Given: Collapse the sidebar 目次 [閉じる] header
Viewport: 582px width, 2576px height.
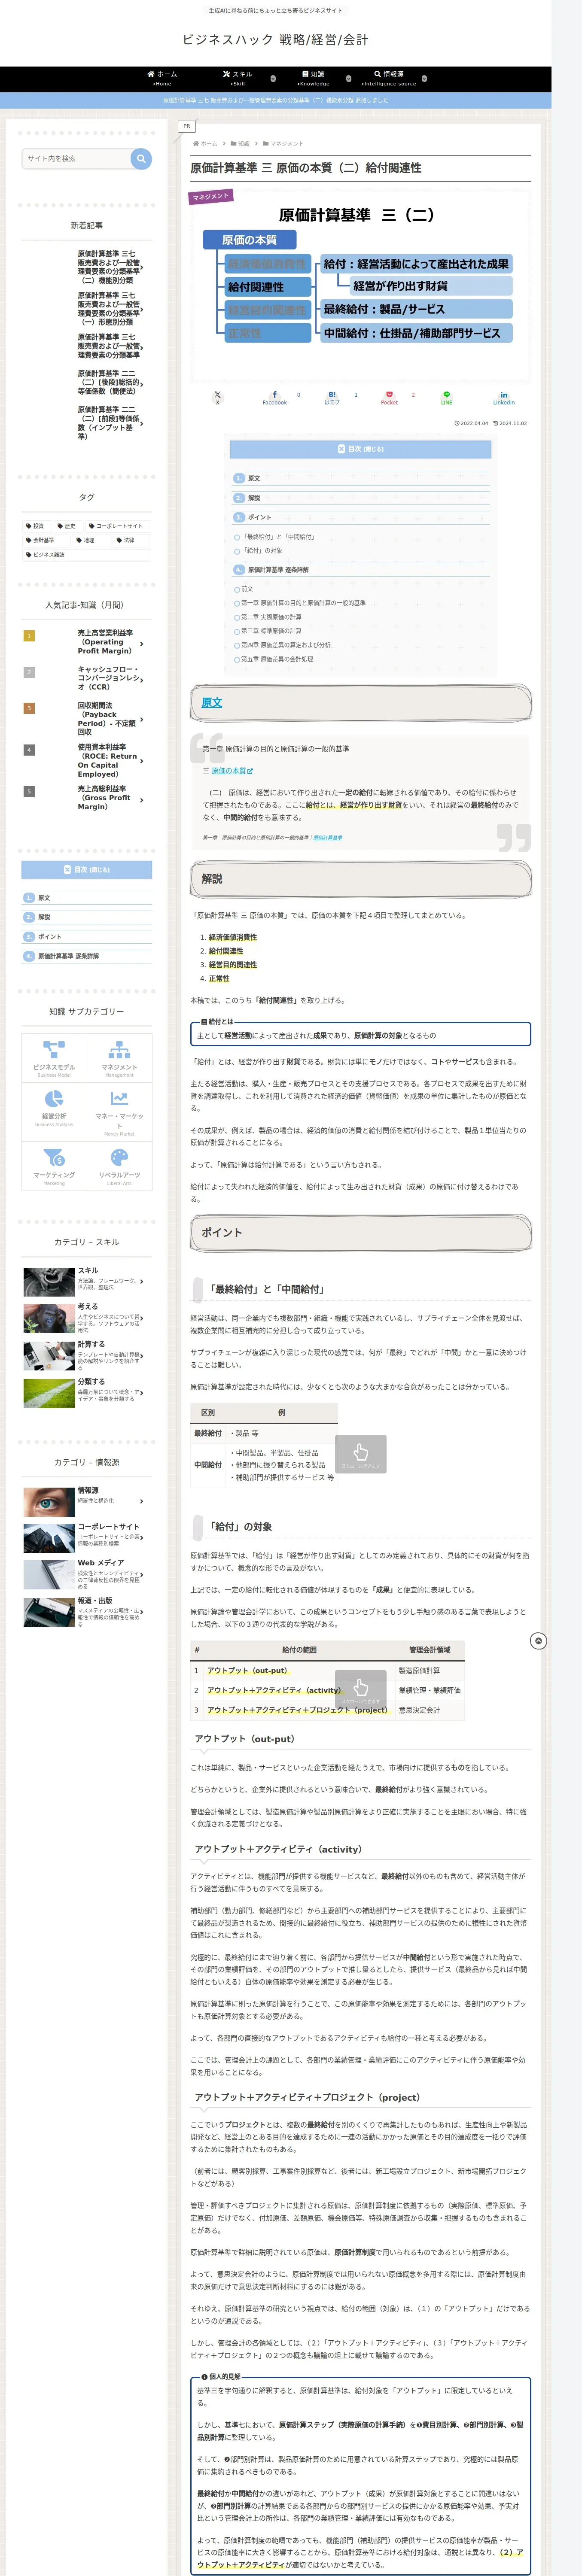Looking at the screenshot, I should (x=87, y=870).
